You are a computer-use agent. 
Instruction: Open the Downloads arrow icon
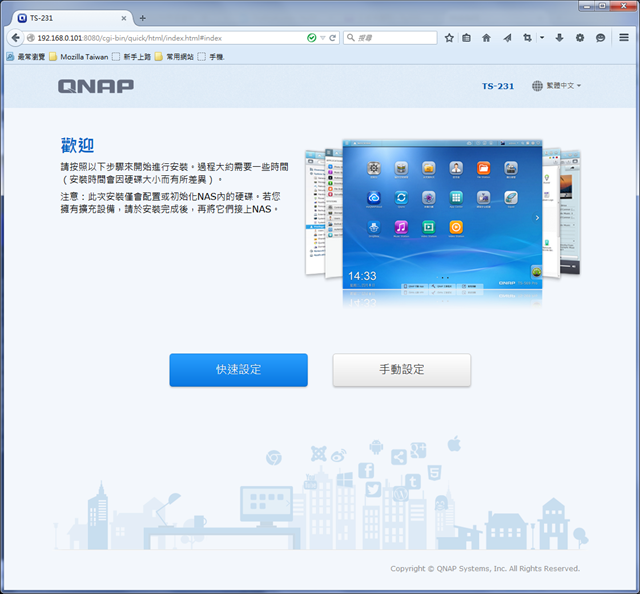559,38
